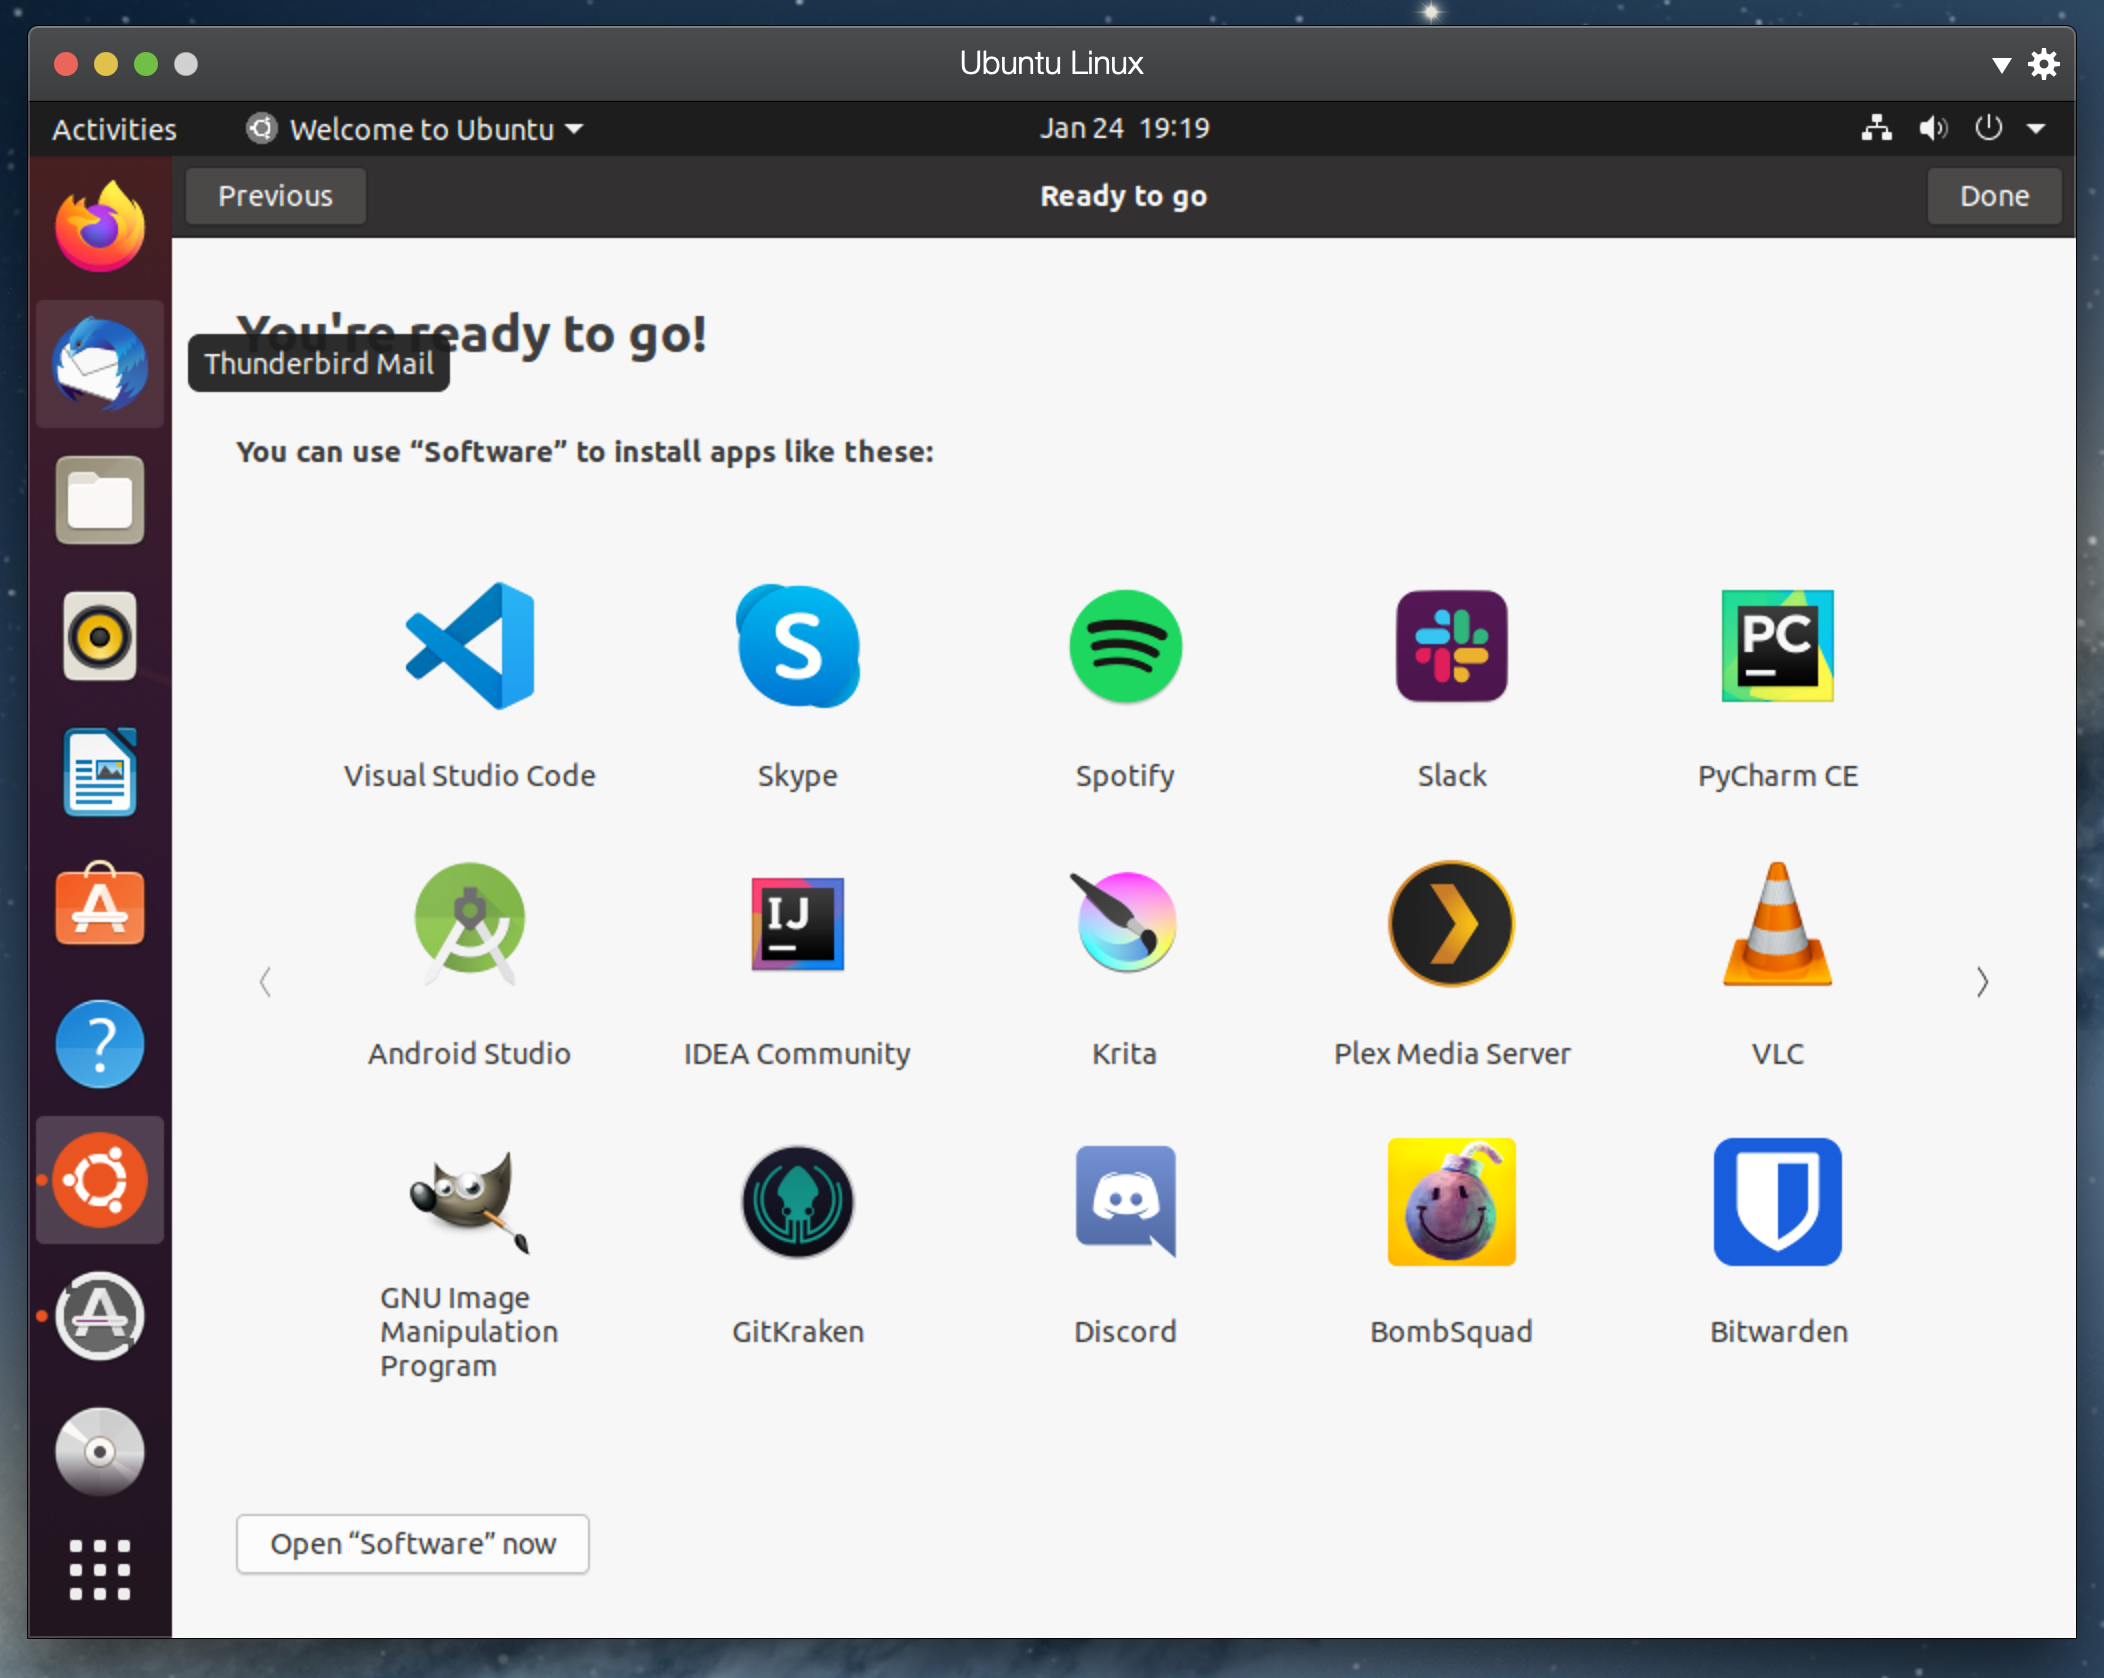Select the GitKraken app icon
This screenshot has height=1678, width=2104.
(797, 1201)
